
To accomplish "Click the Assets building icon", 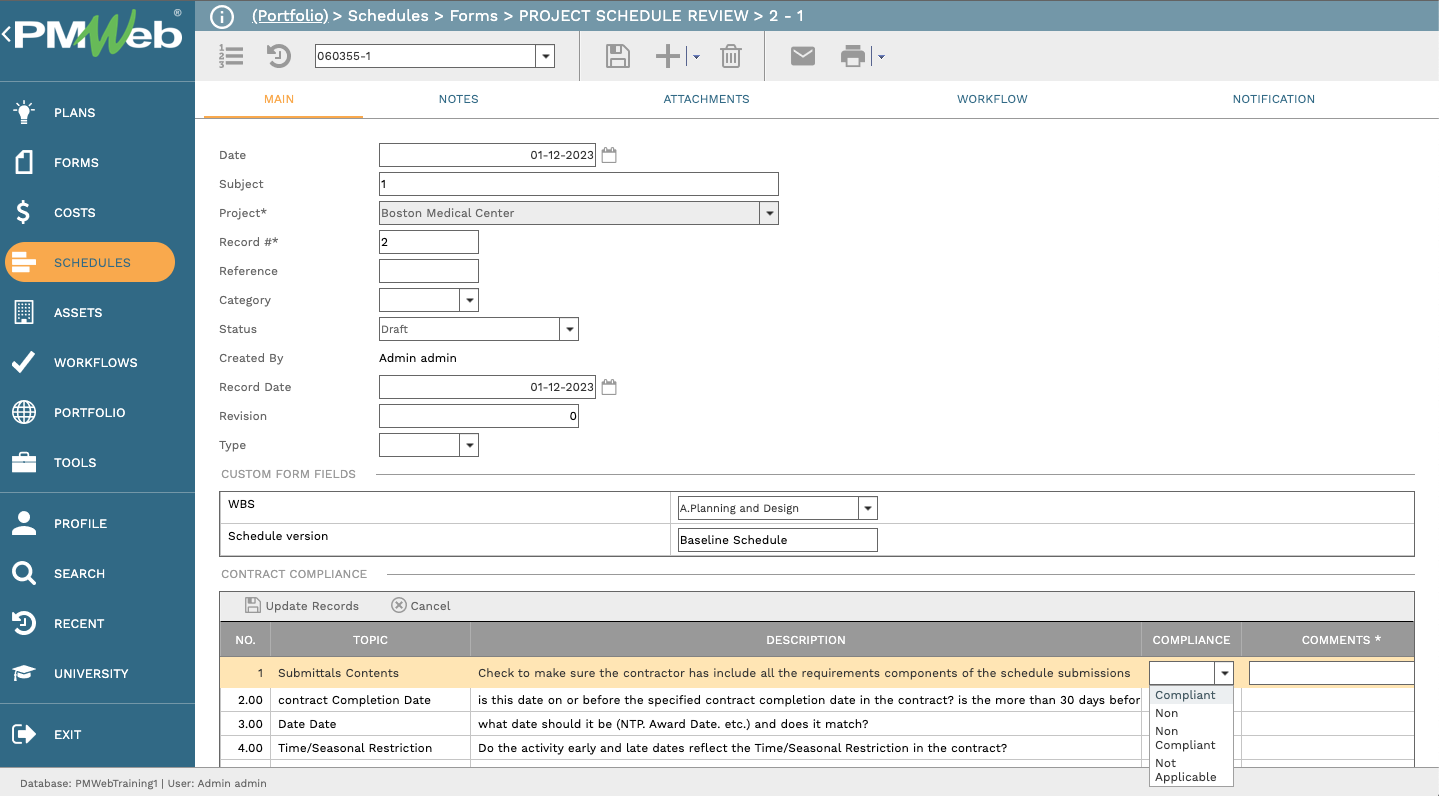I will (x=24, y=312).
